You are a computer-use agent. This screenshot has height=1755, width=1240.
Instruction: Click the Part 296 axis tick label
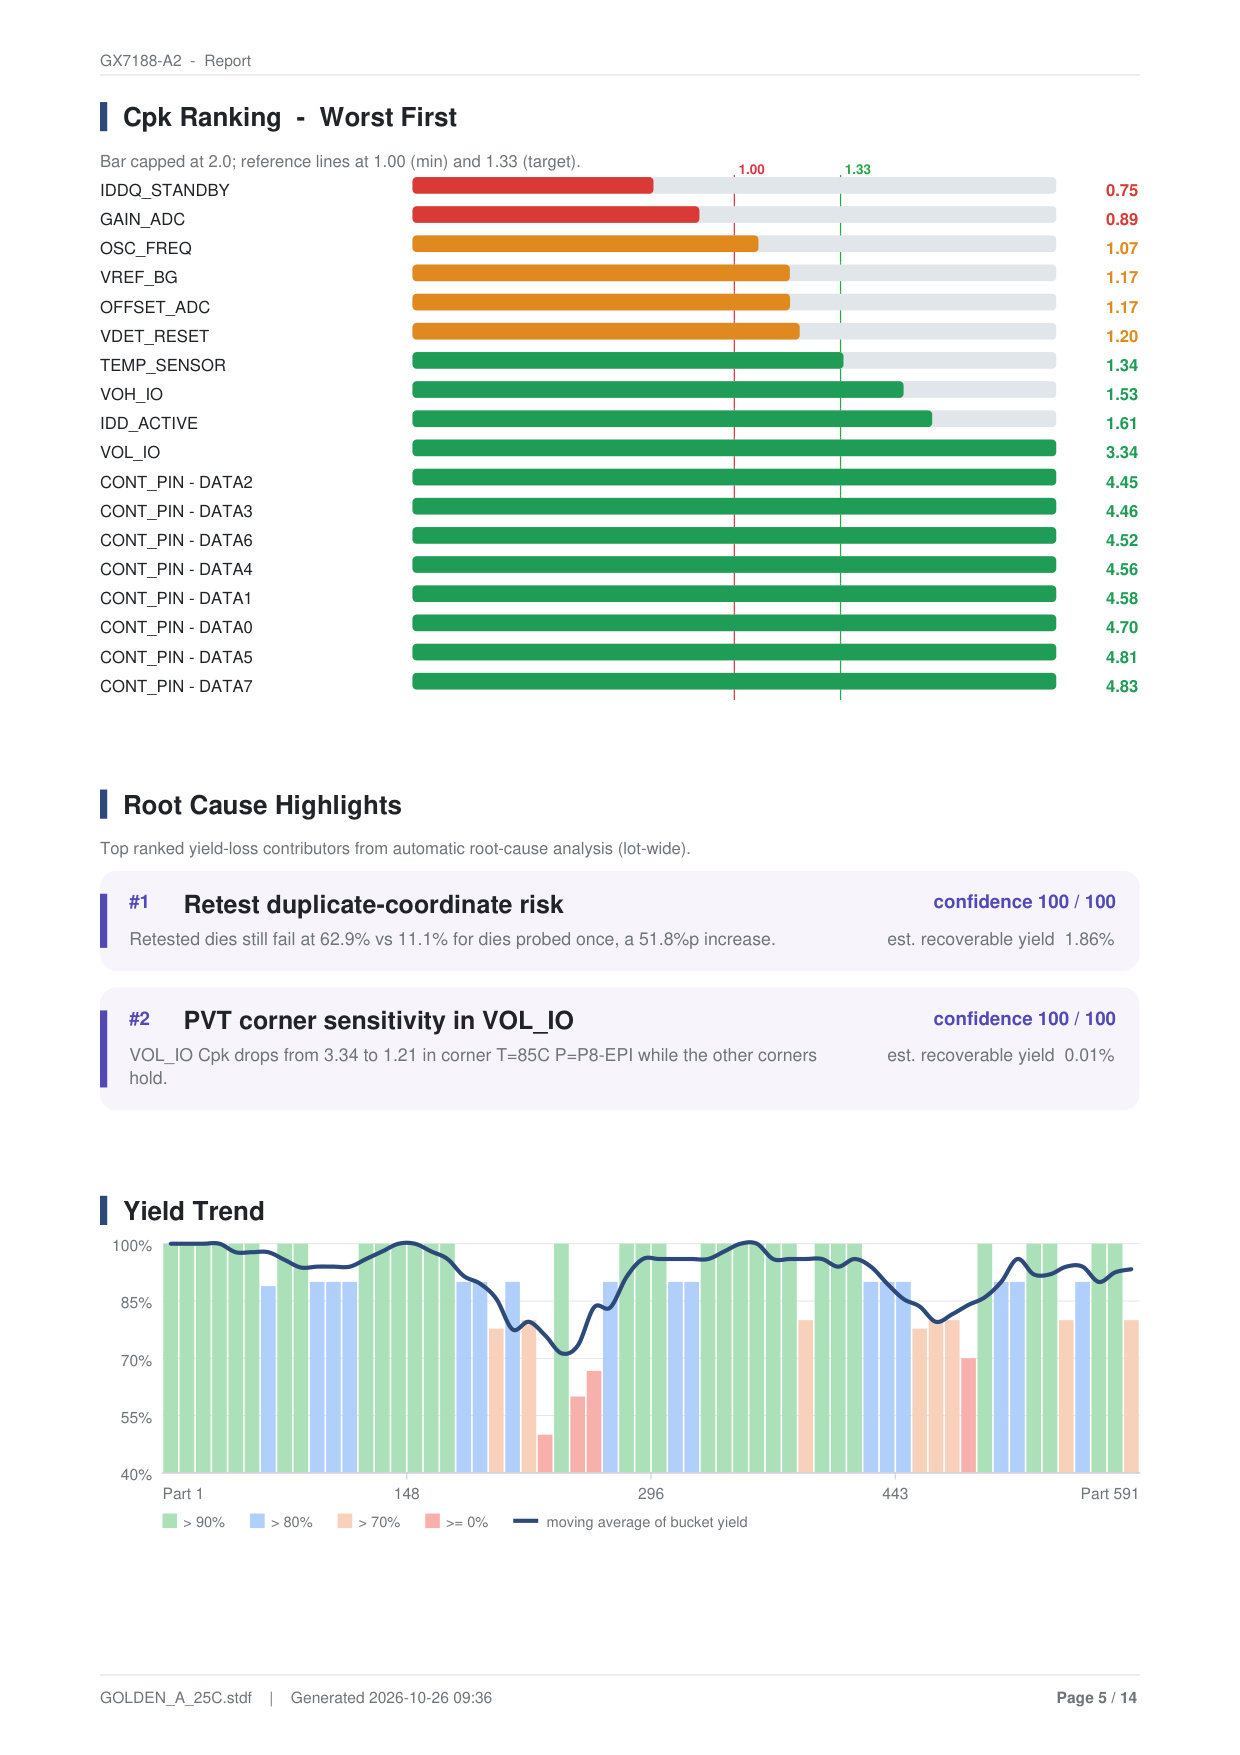pyautogui.click(x=650, y=1493)
